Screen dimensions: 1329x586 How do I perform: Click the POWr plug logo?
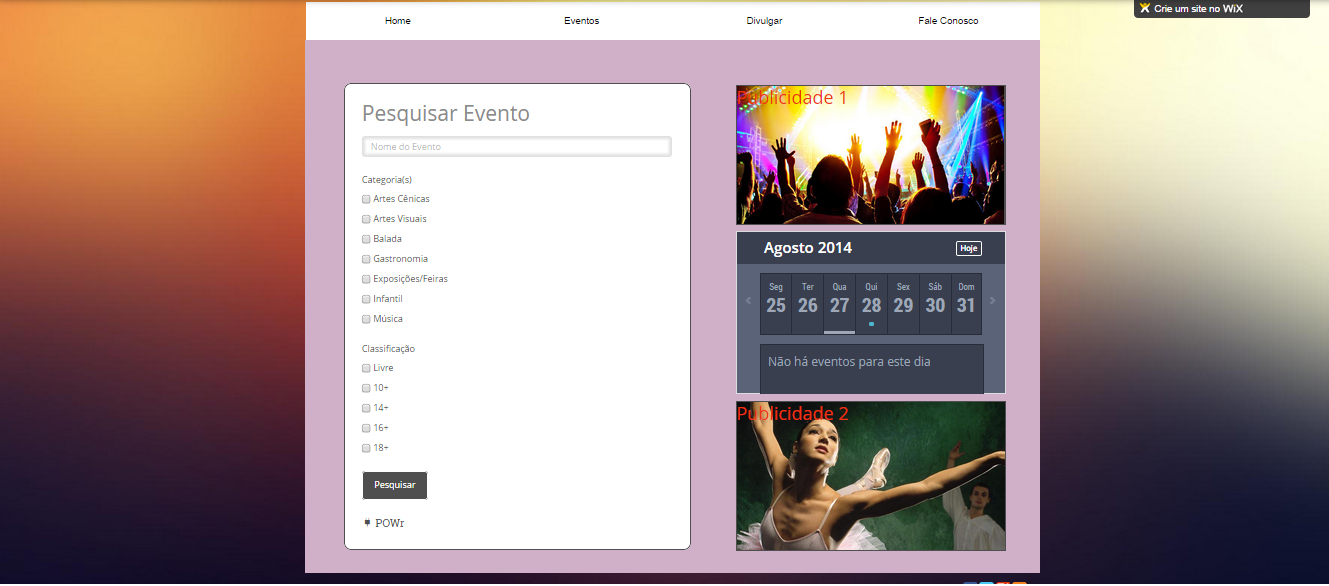[x=368, y=523]
